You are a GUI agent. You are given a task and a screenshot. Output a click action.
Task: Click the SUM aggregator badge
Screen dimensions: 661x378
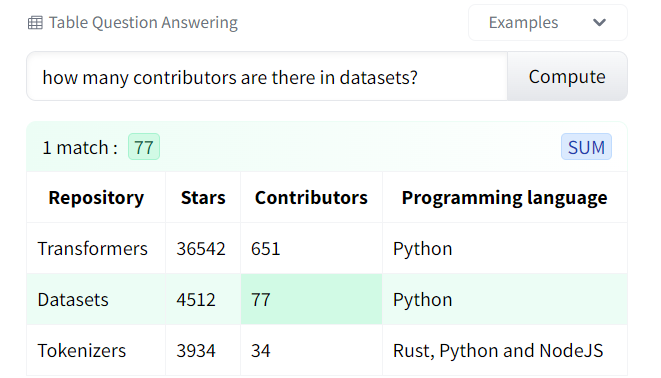tap(586, 147)
